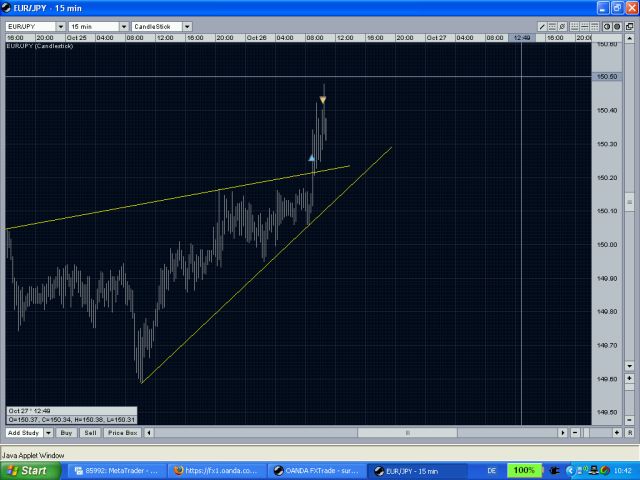
Task: Click the vertical scrollbar thumb
Action: pos(629,202)
